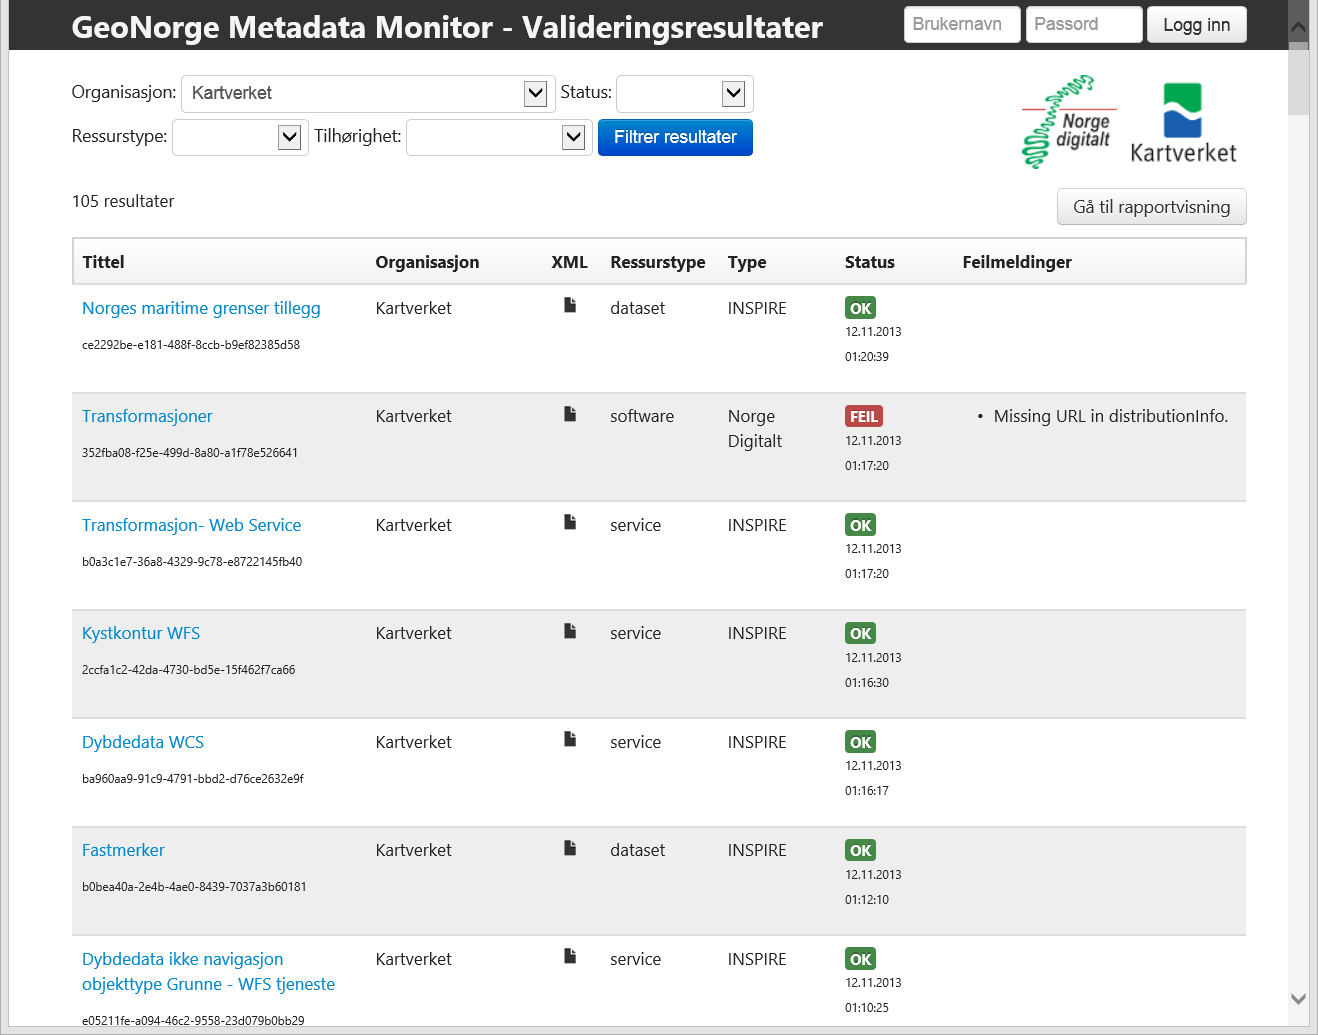This screenshot has height=1035, width=1318.
Task: Open the Transformasjoner link
Action: click(147, 416)
